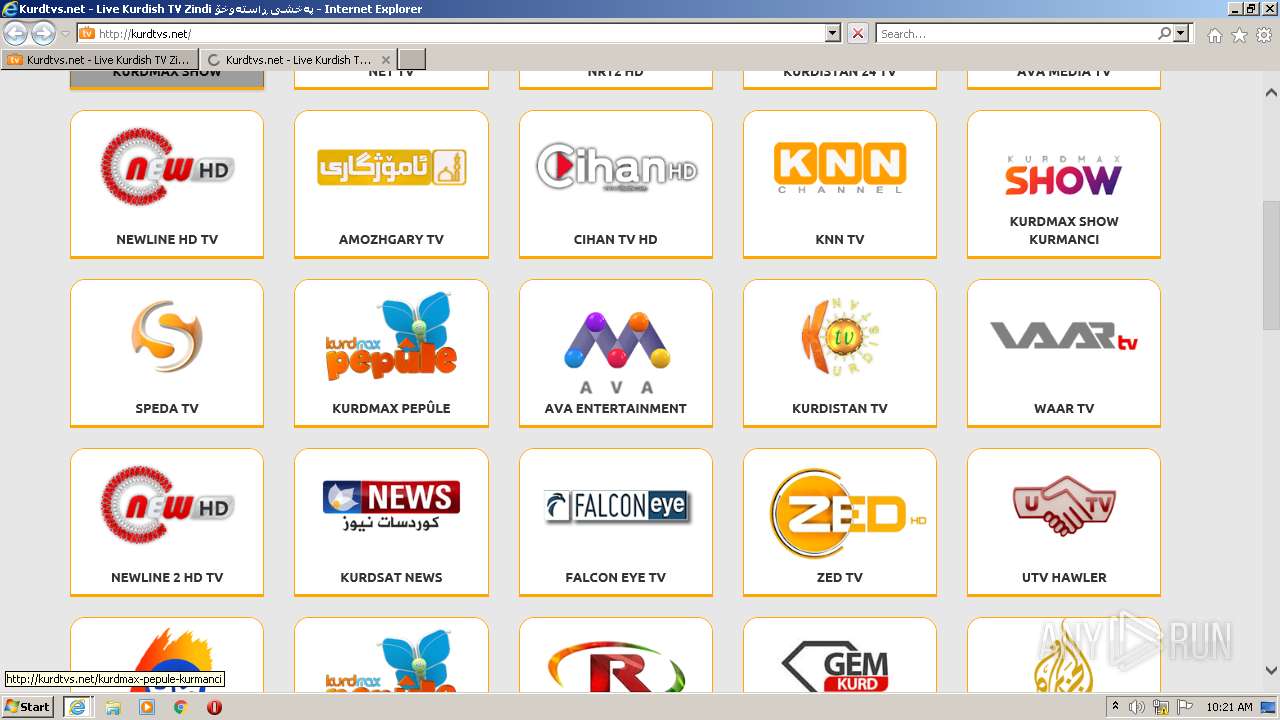The image size is (1280, 720).
Task: Open the Speda TV logo
Action: (x=167, y=336)
